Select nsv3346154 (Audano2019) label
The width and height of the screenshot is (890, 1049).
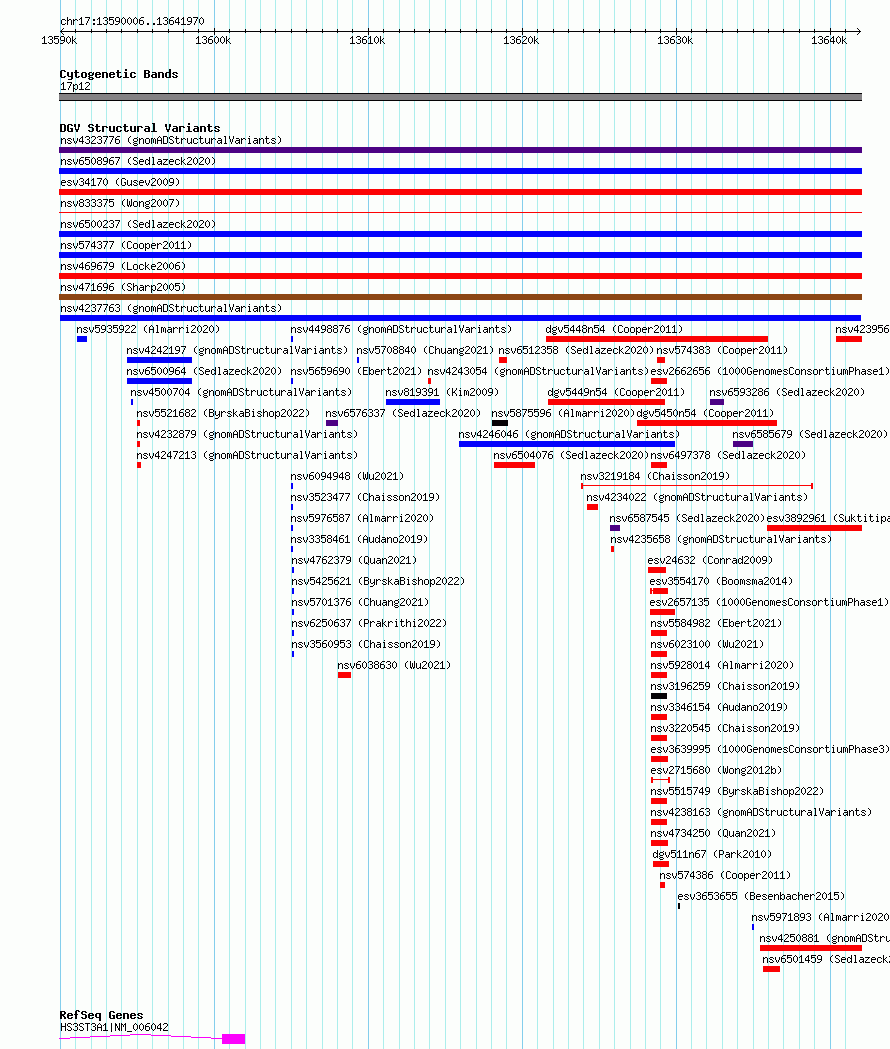tap(719, 707)
